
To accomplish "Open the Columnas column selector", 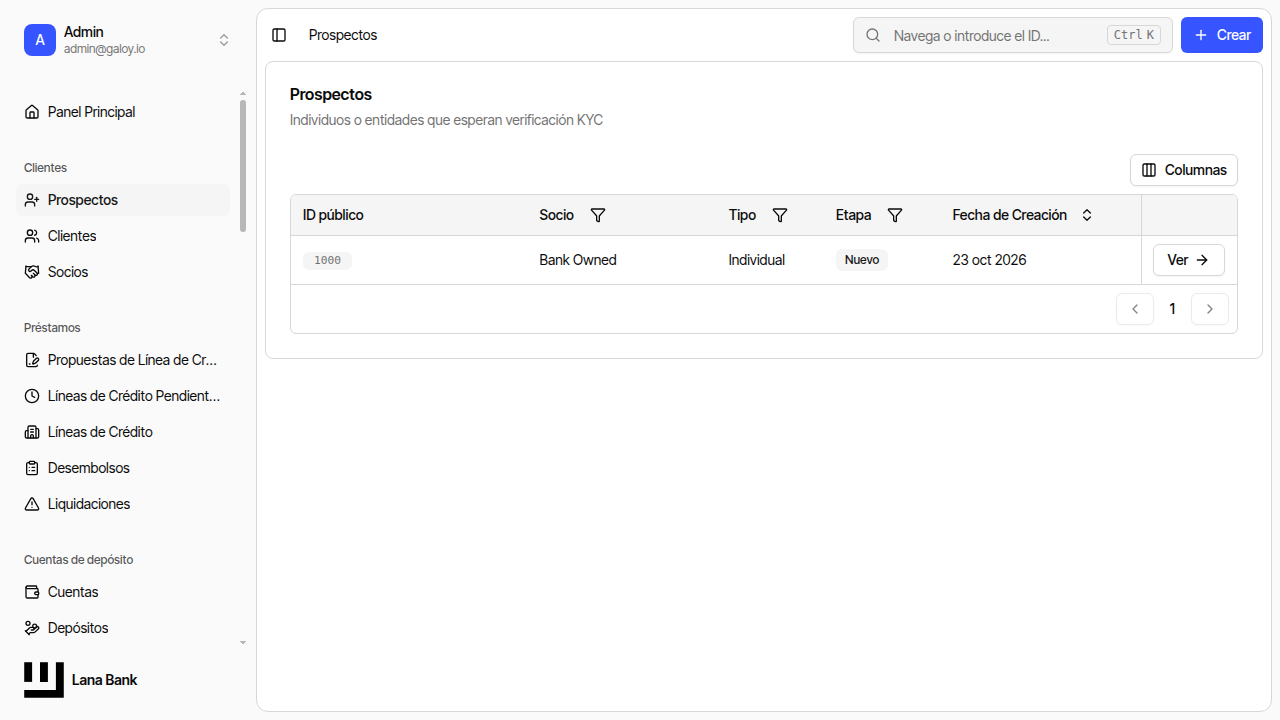I will (x=1184, y=170).
